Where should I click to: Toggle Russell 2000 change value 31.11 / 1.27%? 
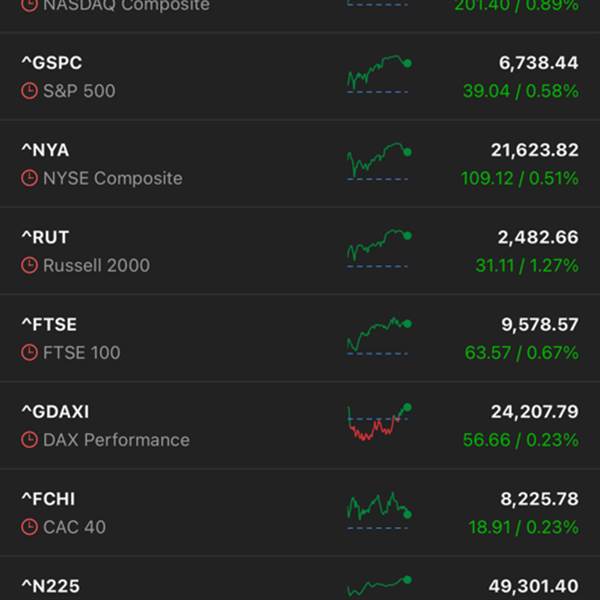tap(526, 265)
